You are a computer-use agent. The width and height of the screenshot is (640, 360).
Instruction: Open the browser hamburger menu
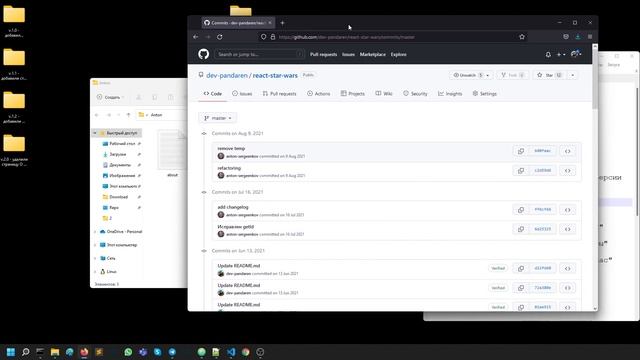[x=590, y=37]
